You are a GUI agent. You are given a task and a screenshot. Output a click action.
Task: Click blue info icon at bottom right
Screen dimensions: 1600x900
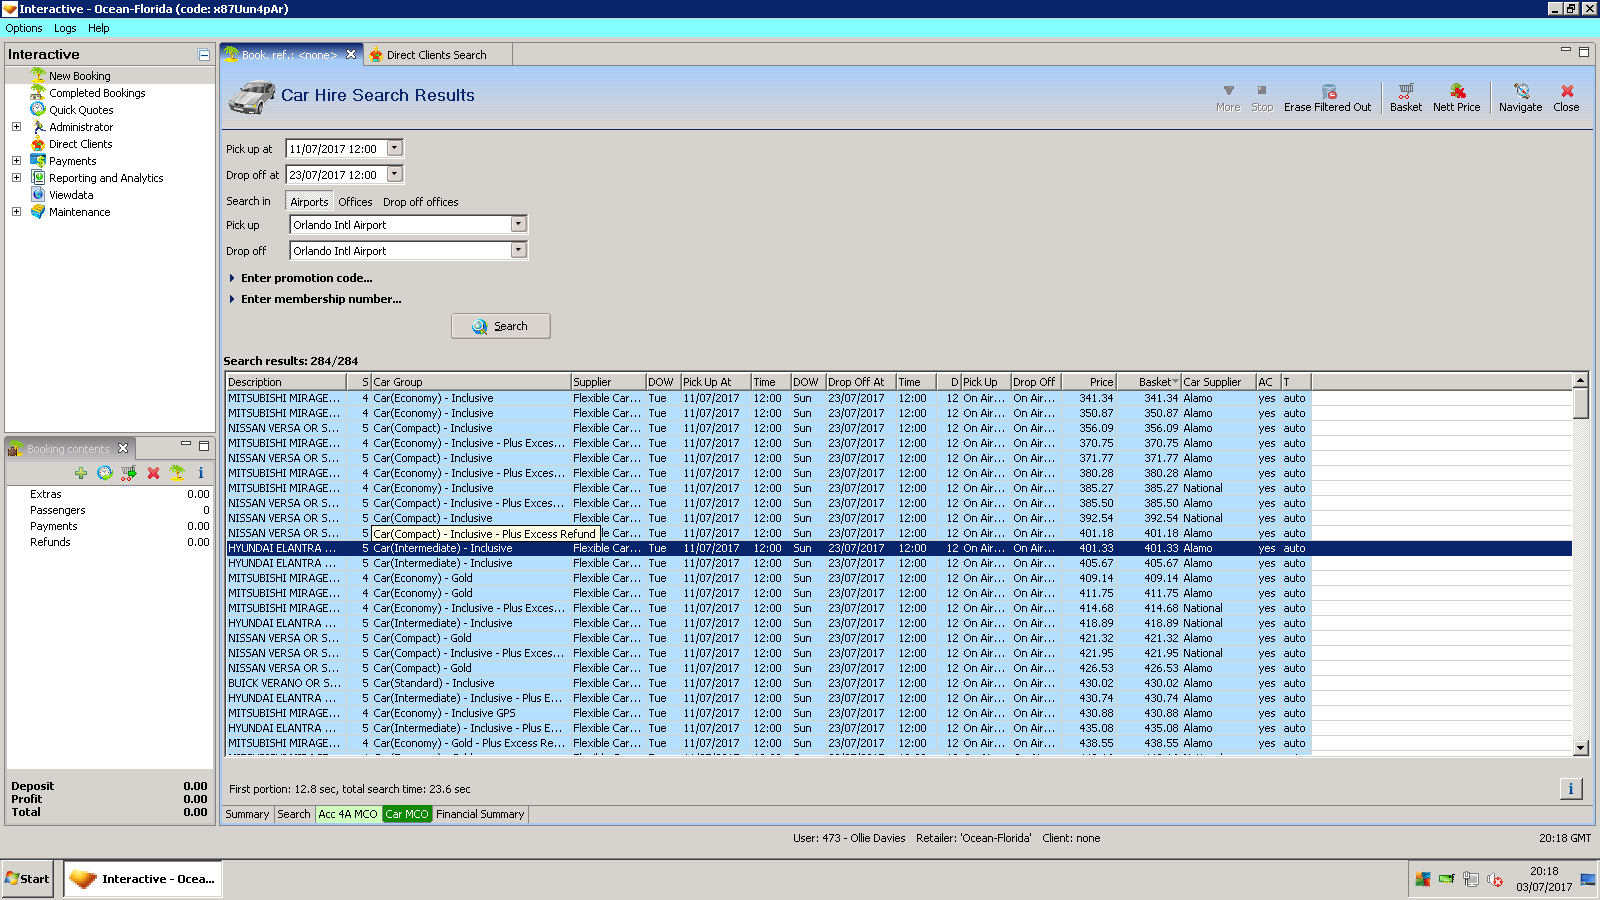coord(1570,789)
